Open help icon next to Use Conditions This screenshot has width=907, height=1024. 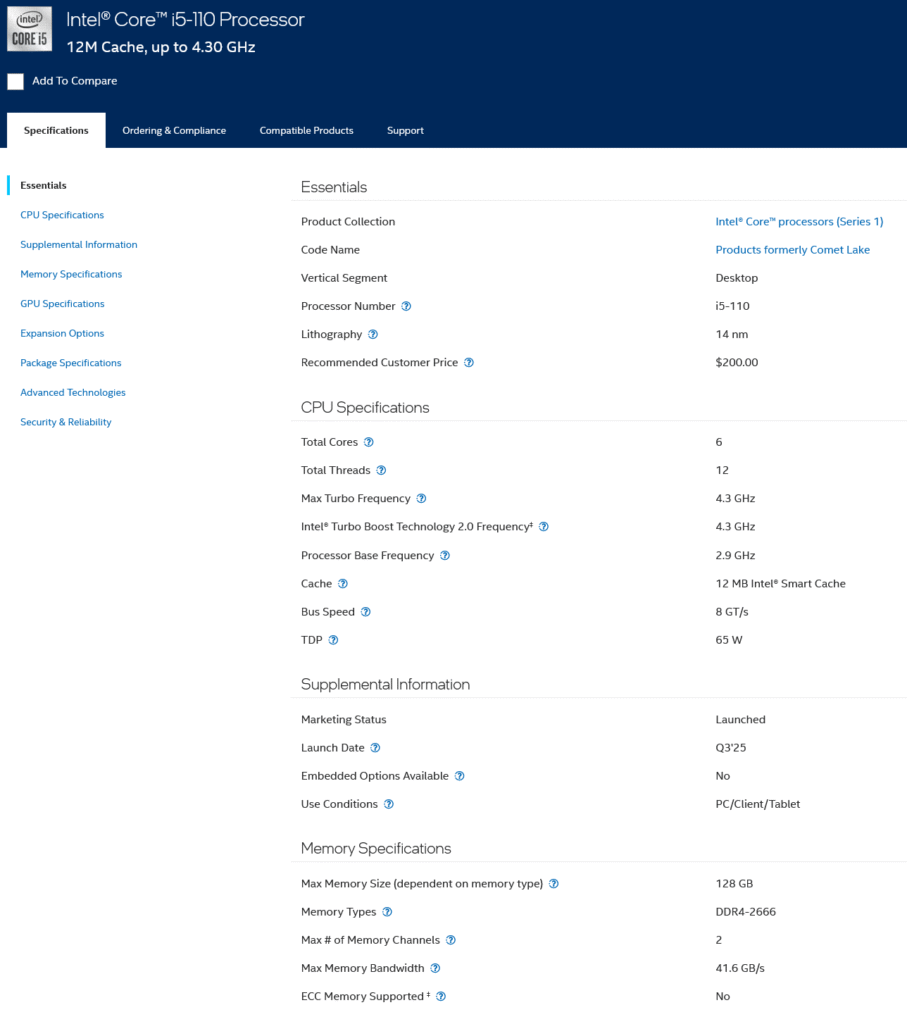(x=389, y=804)
